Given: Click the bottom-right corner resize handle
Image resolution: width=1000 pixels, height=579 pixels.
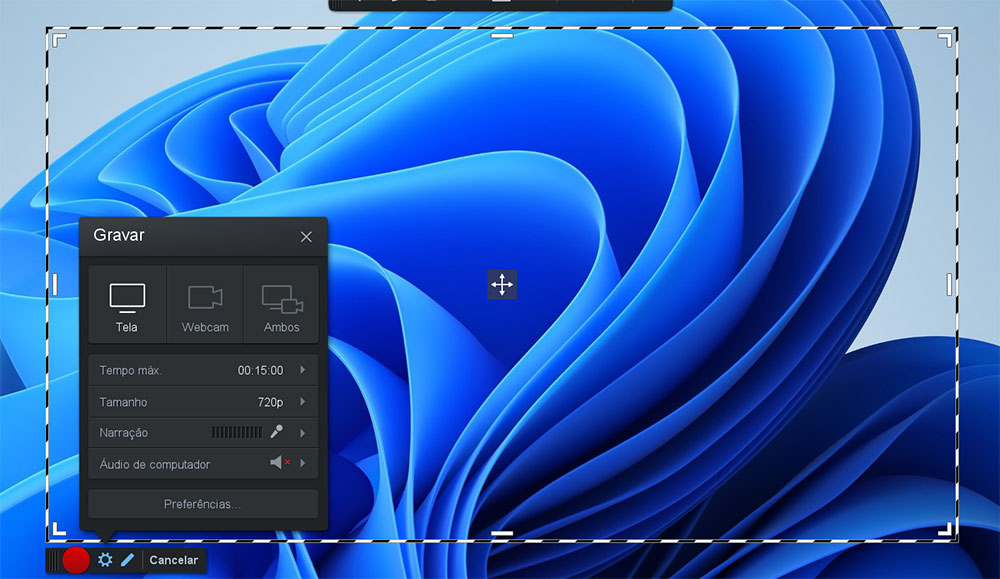Looking at the screenshot, I should tap(945, 529).
